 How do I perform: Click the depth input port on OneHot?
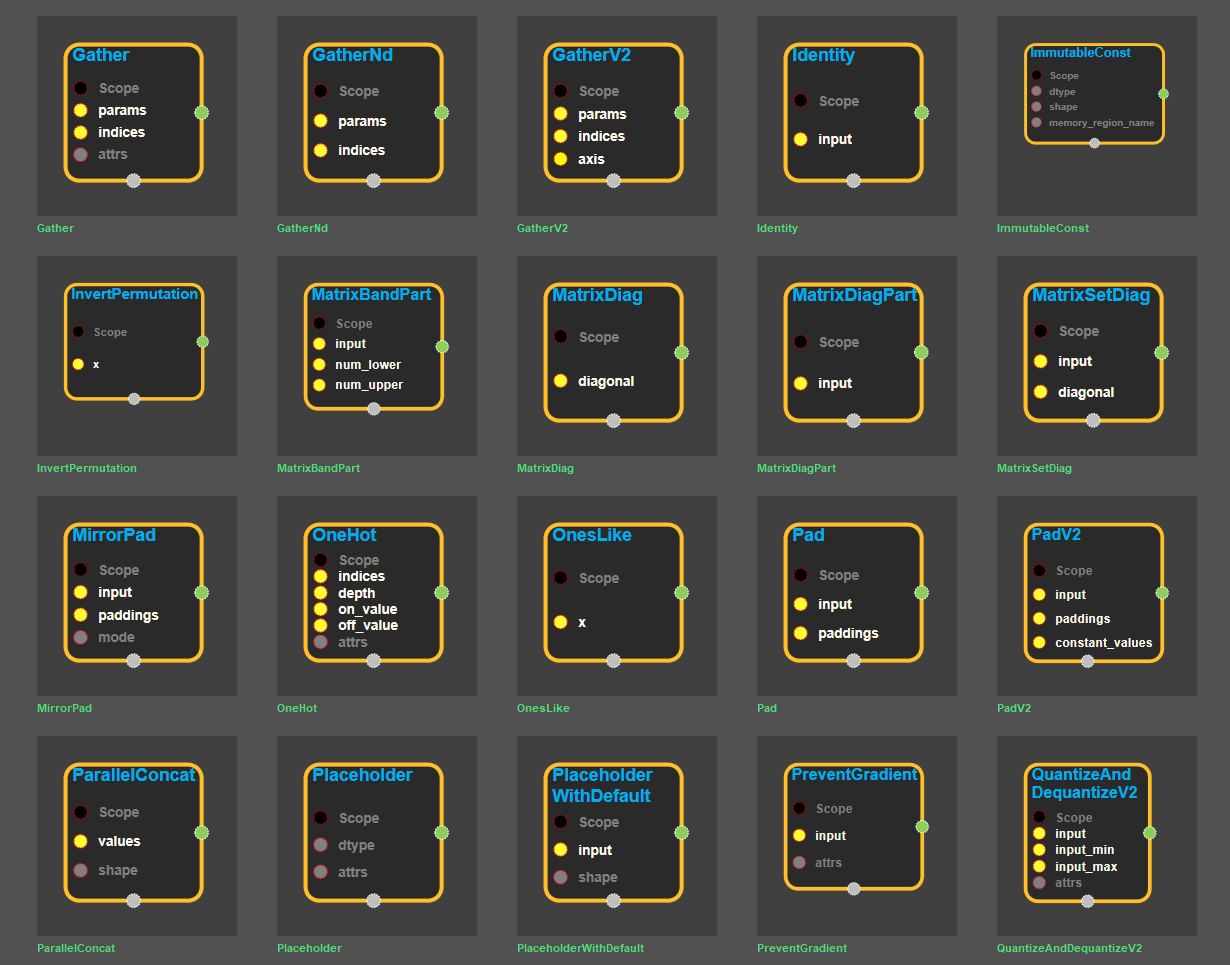pos(321,593)
